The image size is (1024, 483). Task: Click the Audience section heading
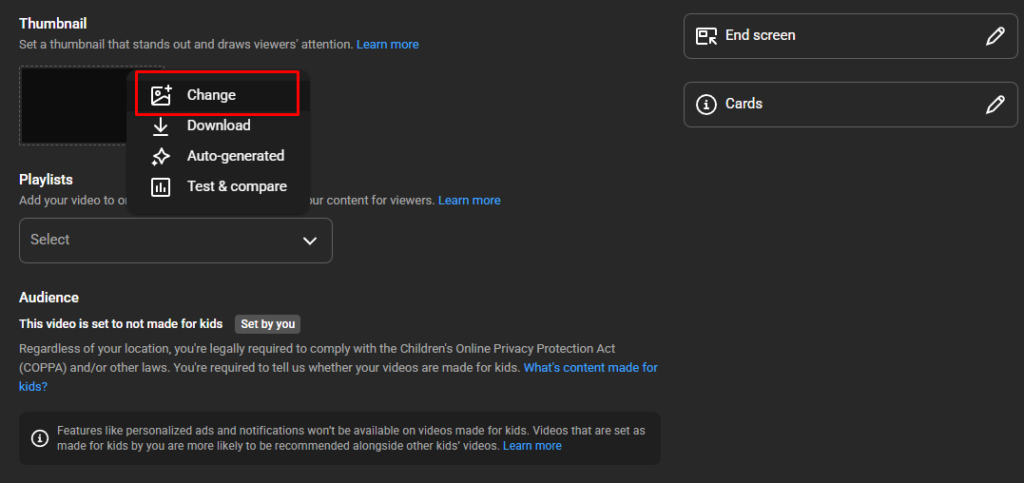[49, 298]
